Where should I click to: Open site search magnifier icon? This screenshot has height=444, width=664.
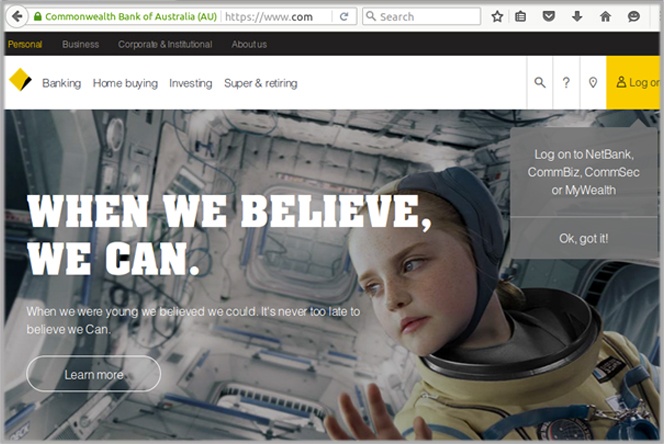pyautogui.click(x=540, y=82)
